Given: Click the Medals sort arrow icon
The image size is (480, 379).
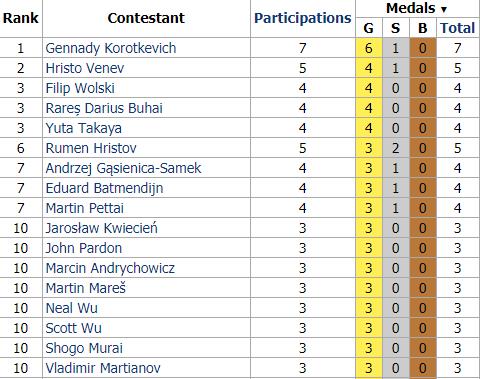Looking at the screenshot, I should (444, 10).
